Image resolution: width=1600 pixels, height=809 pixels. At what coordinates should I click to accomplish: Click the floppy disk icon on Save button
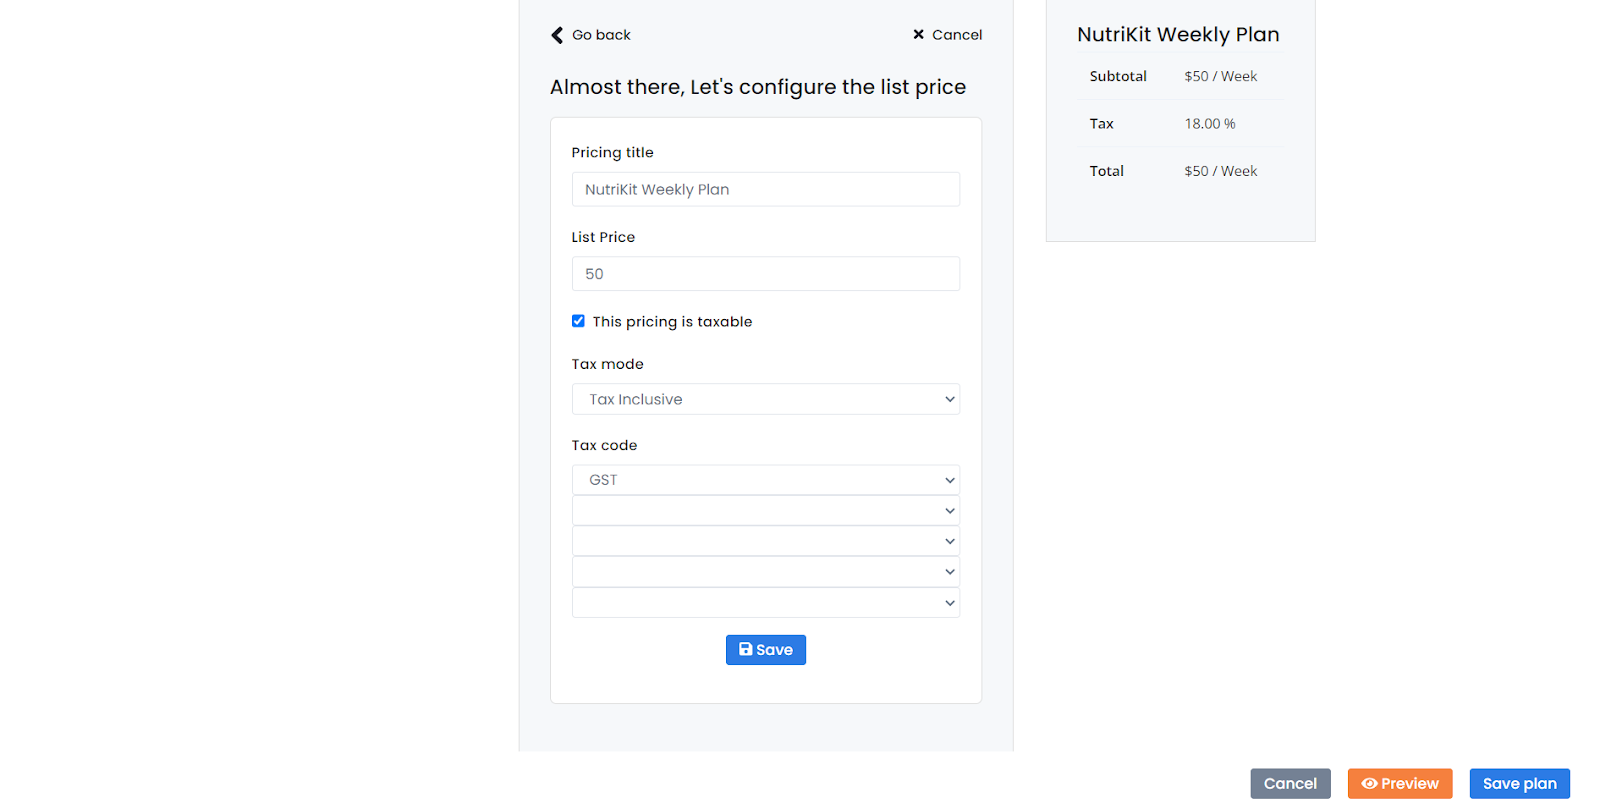pyautogui.click(x=746, y=649)
